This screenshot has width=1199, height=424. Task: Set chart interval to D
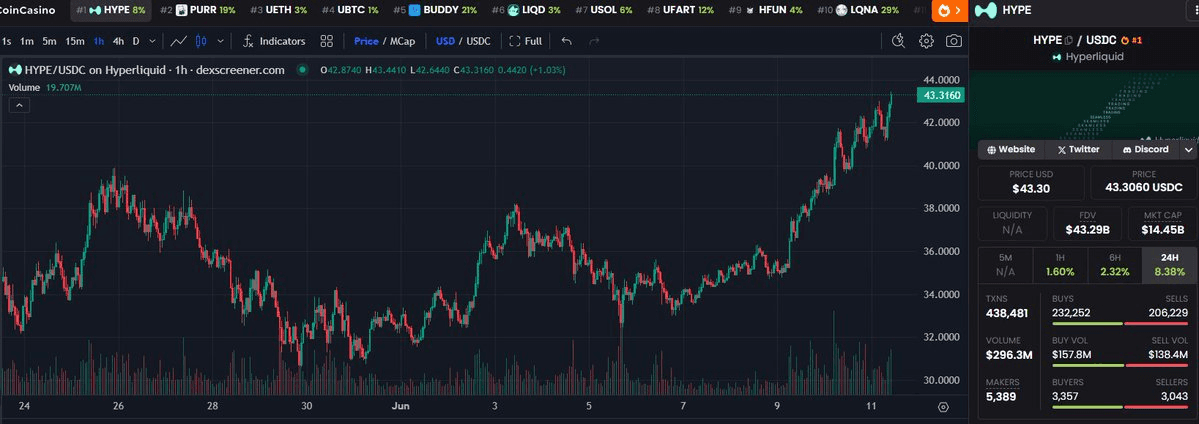[x=136, y=41]
